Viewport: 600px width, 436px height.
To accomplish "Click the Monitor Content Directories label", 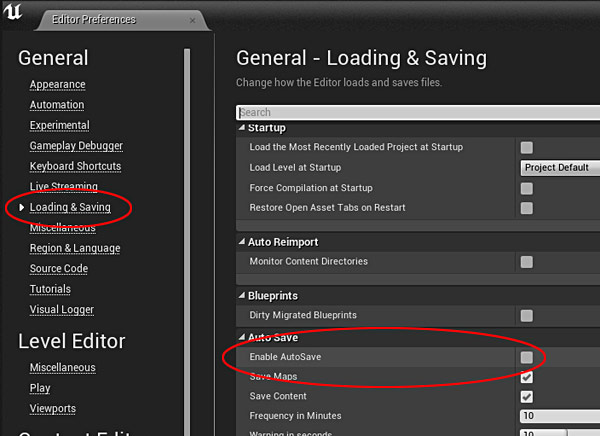I will (x=308, y=261).
